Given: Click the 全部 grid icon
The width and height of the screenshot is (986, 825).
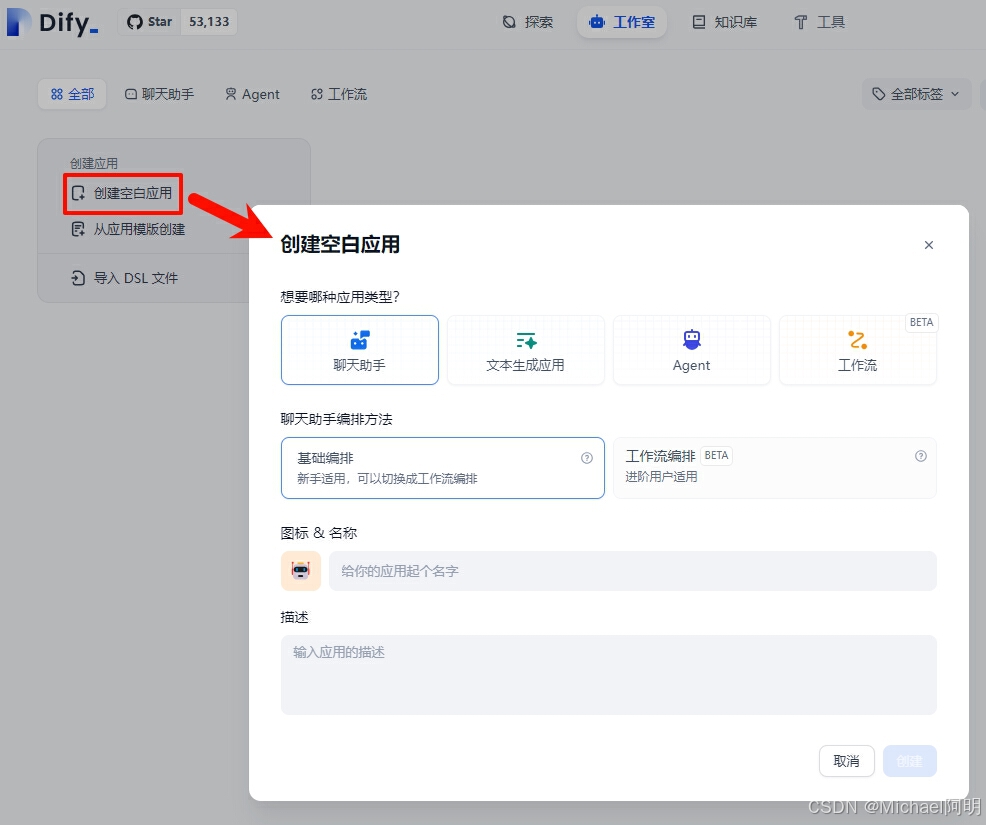Looking at the screenshot, I should coord(57,94).
